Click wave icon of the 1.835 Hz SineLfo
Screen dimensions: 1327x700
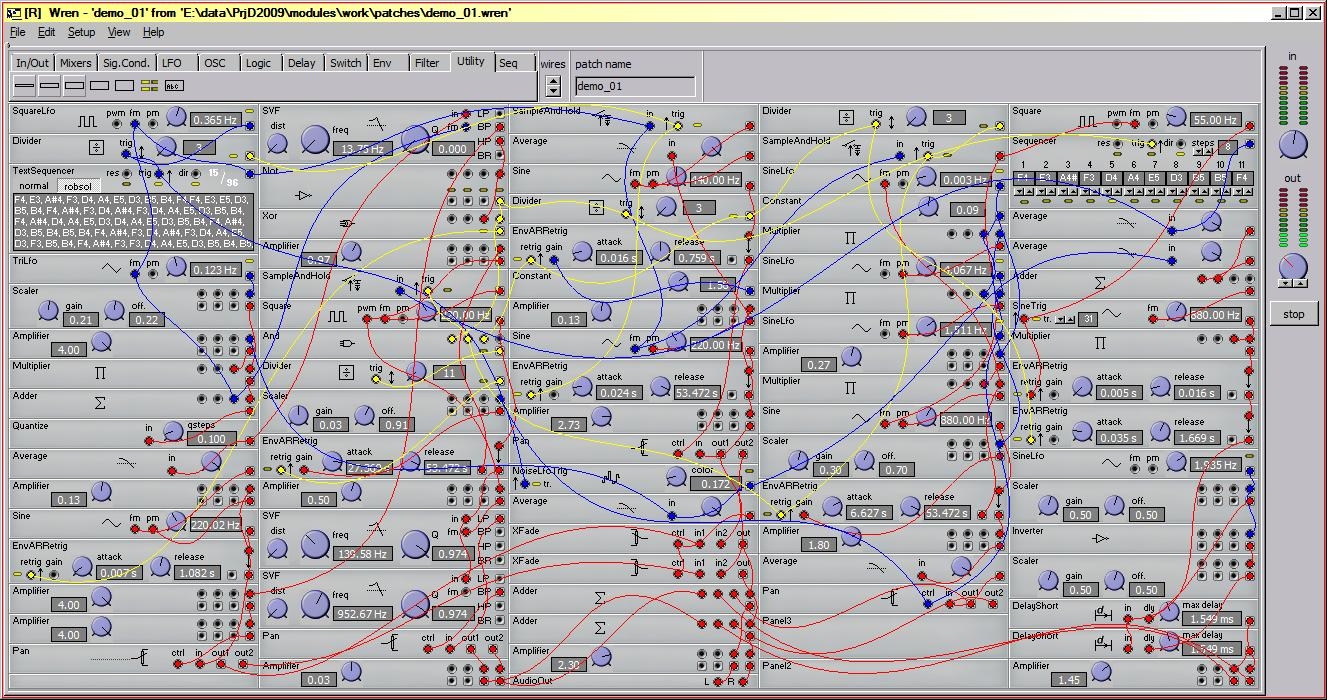pyautogui.click(x=1110, y=464)
